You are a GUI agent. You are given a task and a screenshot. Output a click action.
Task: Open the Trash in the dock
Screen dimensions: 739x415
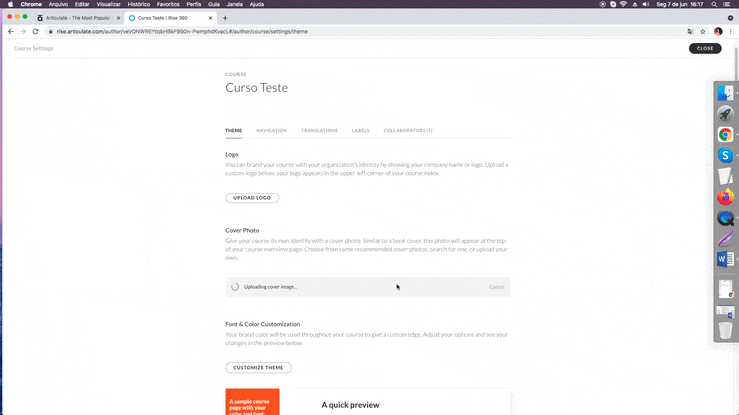(x=726, y=329)
